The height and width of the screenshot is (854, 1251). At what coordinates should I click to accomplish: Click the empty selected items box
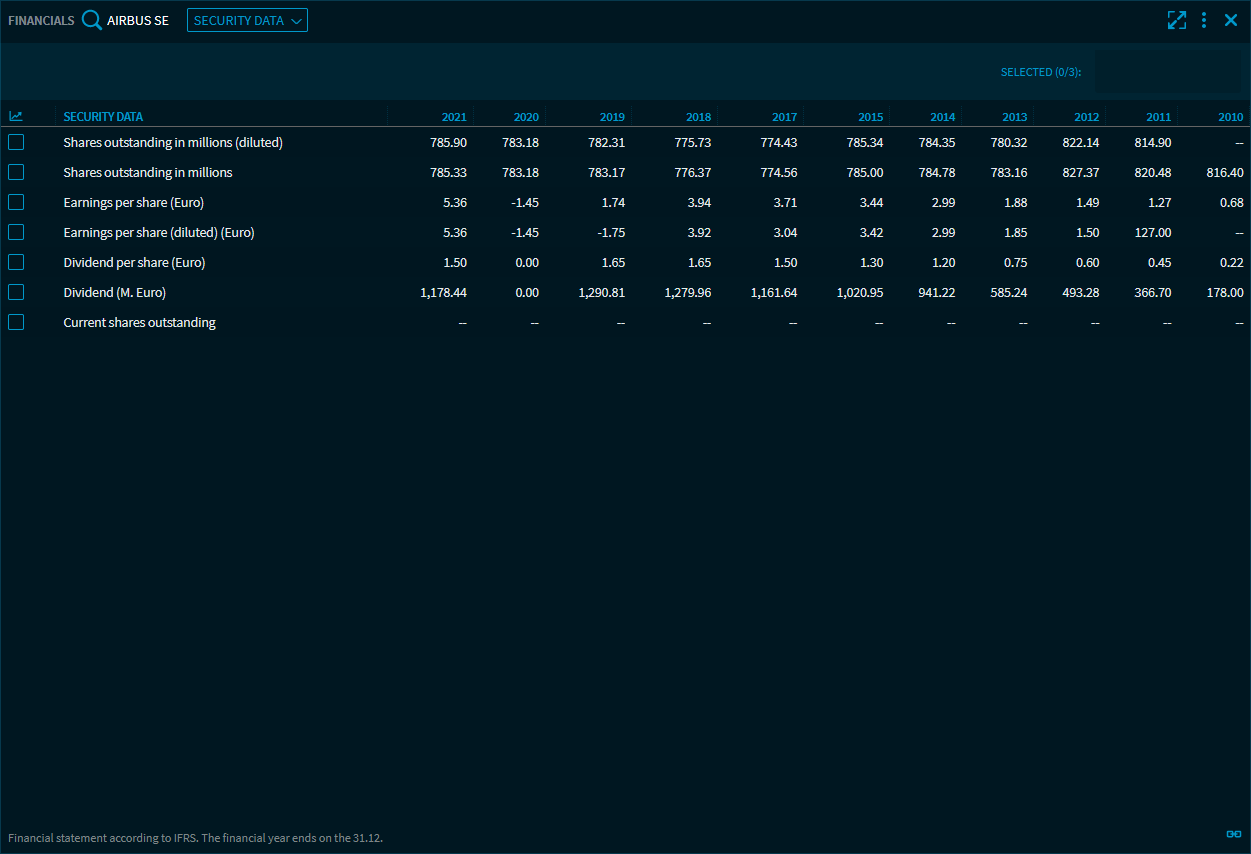(x=1167, y=72)
